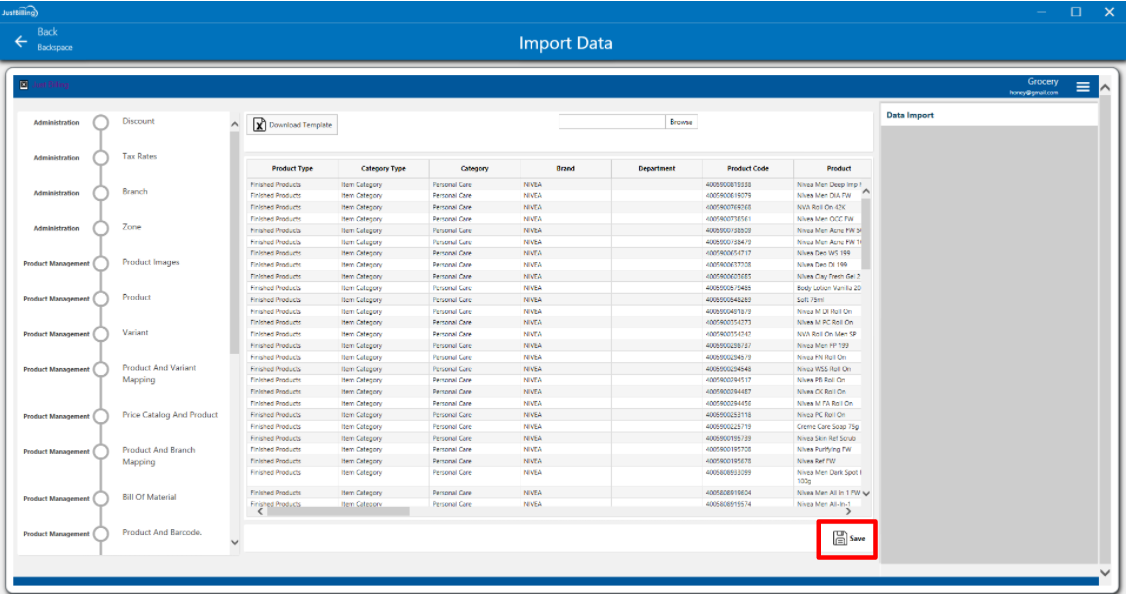Click the Save floppy disk icon

840,538
